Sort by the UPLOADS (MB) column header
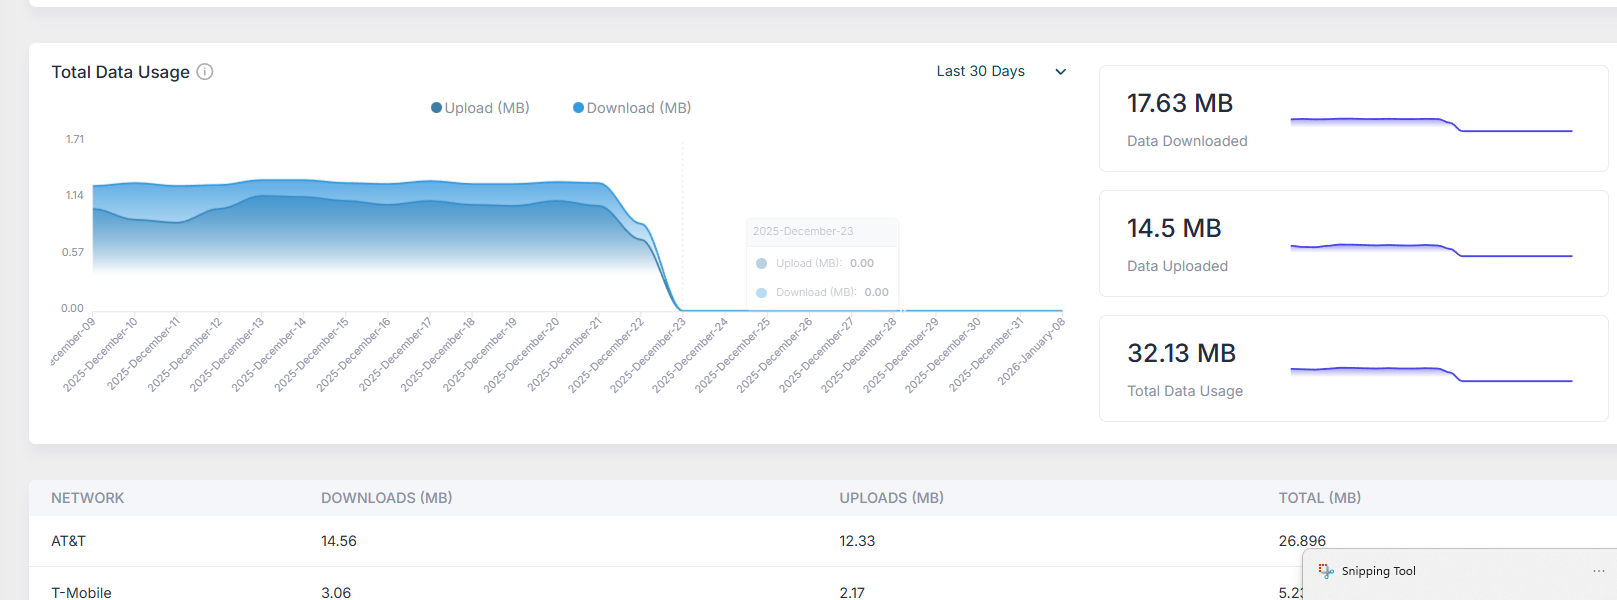This screenshot has height=600, width=1617. tap(891, 498)
